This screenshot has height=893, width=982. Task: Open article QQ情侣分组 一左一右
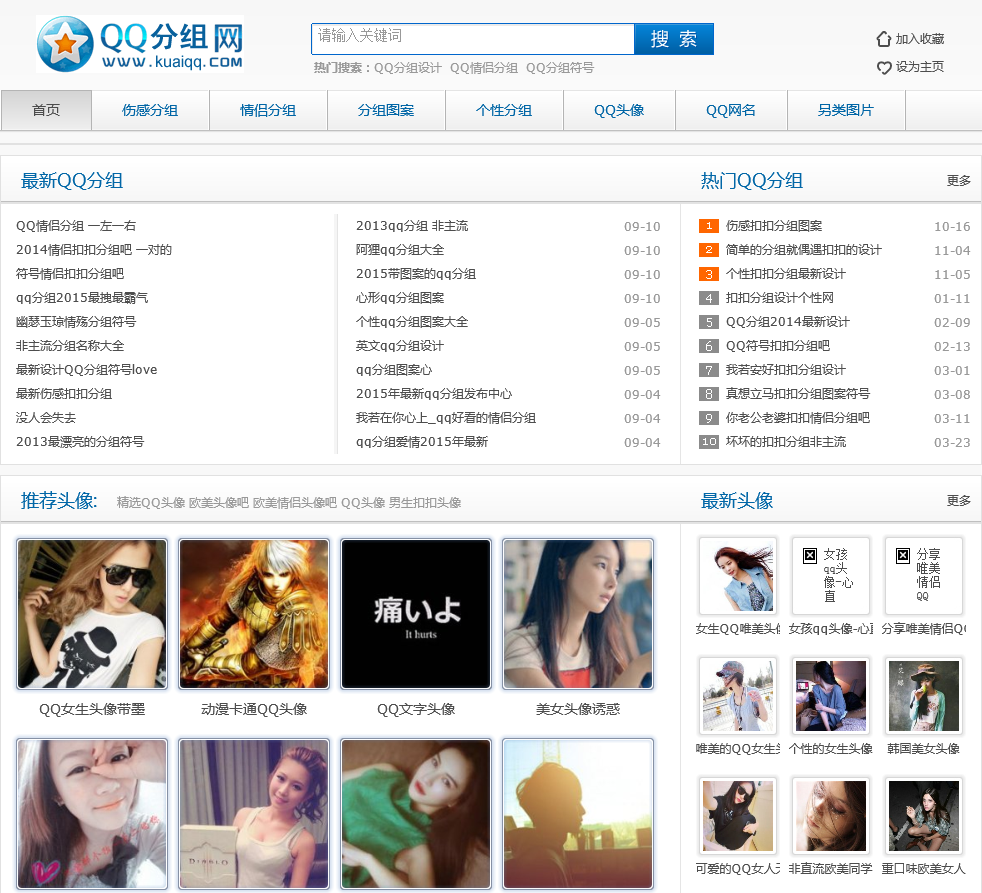click(76, 225)
